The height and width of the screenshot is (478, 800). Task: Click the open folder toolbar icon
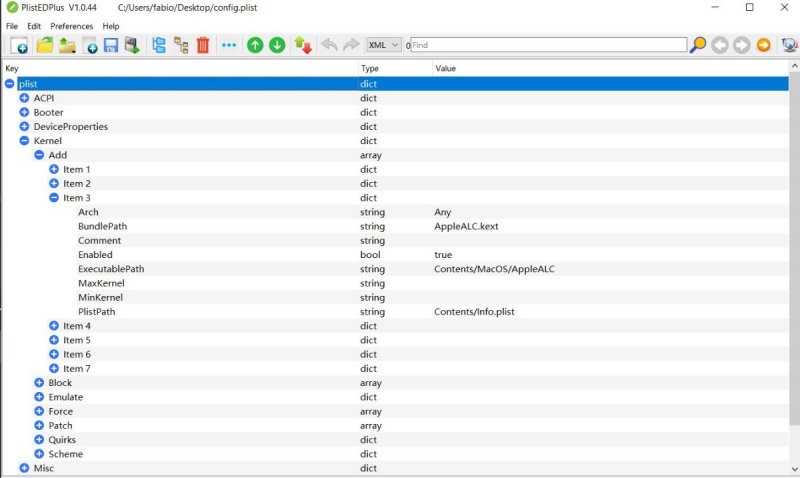click(x=44, y=45)
